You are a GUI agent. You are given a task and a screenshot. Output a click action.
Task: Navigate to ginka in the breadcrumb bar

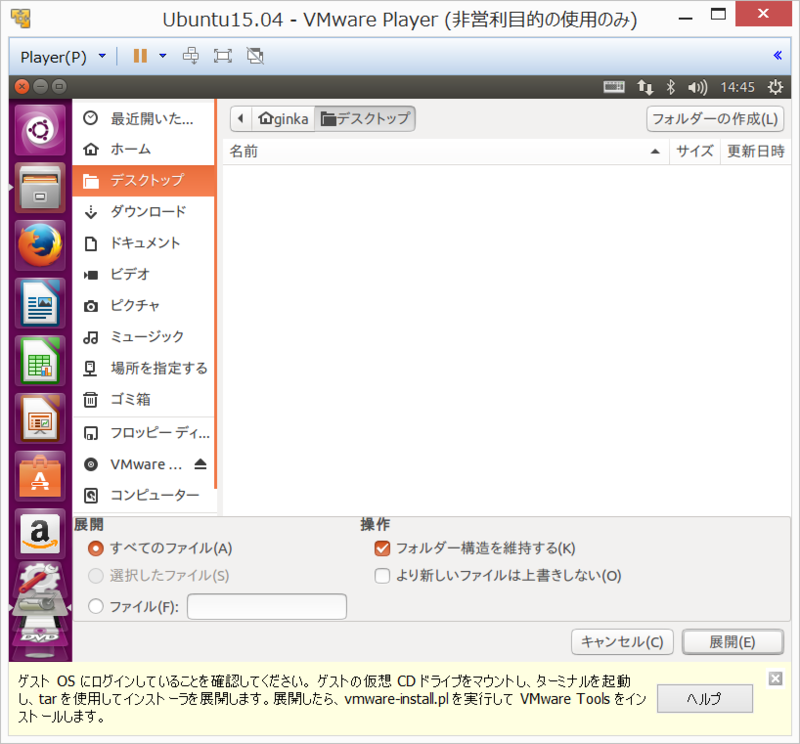[283, 118]
